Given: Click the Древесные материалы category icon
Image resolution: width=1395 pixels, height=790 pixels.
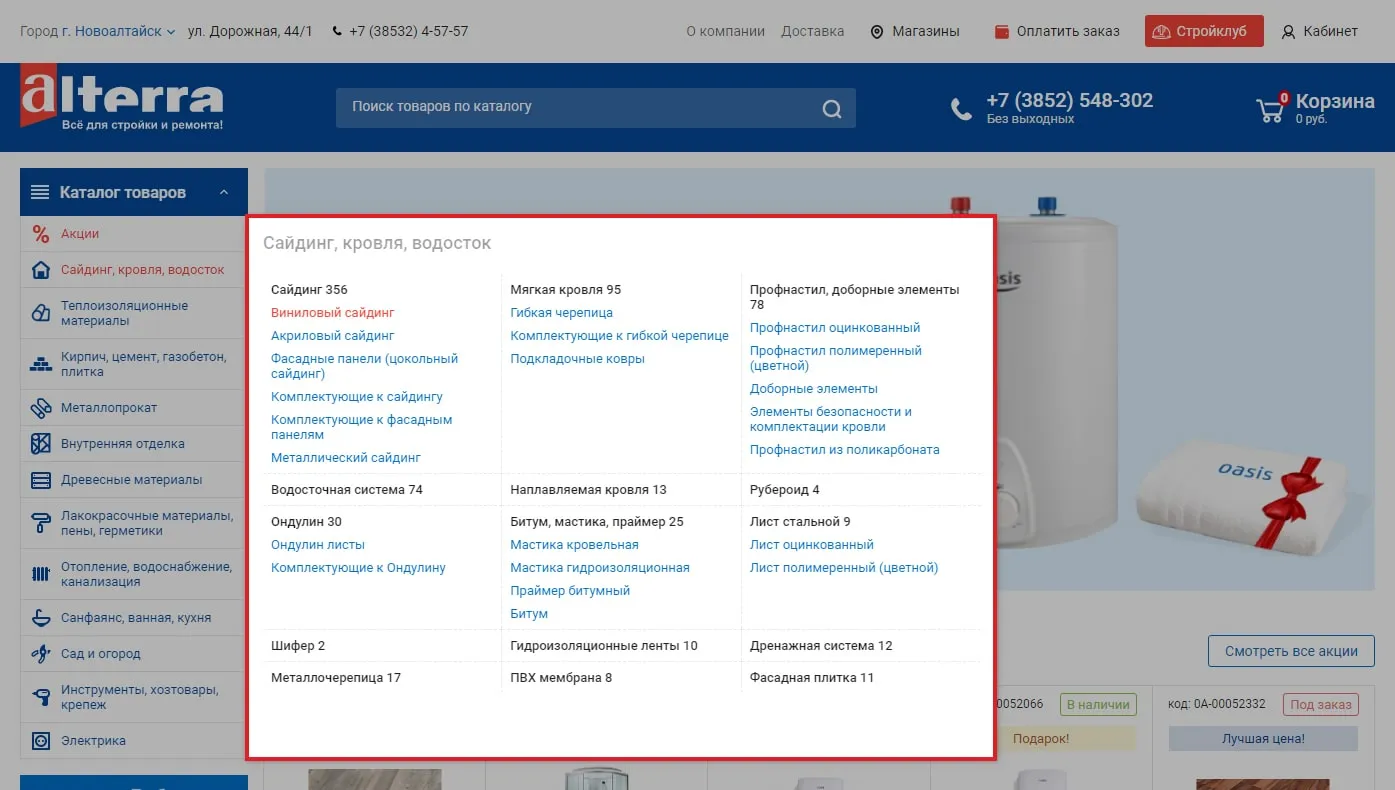Looking at the screenshot, I should click(41, 480).
